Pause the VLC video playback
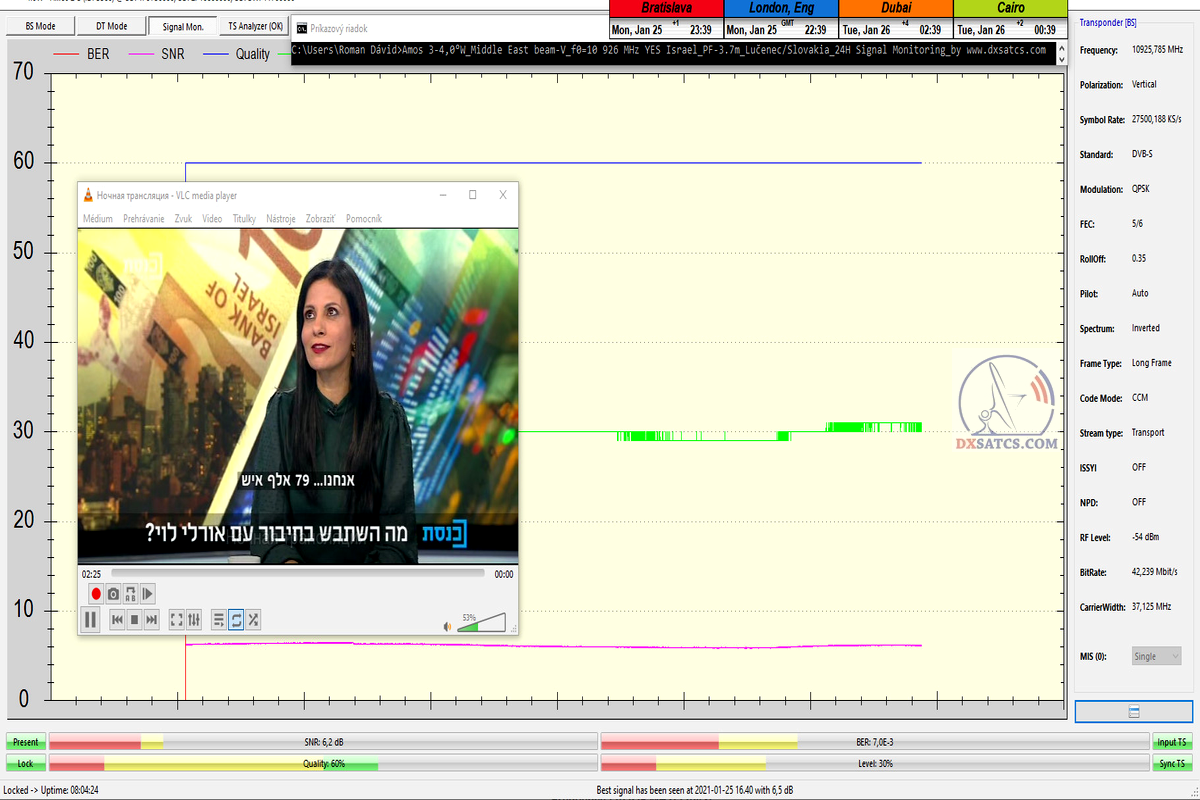1200x800 pixels. [x=90, y=620]
